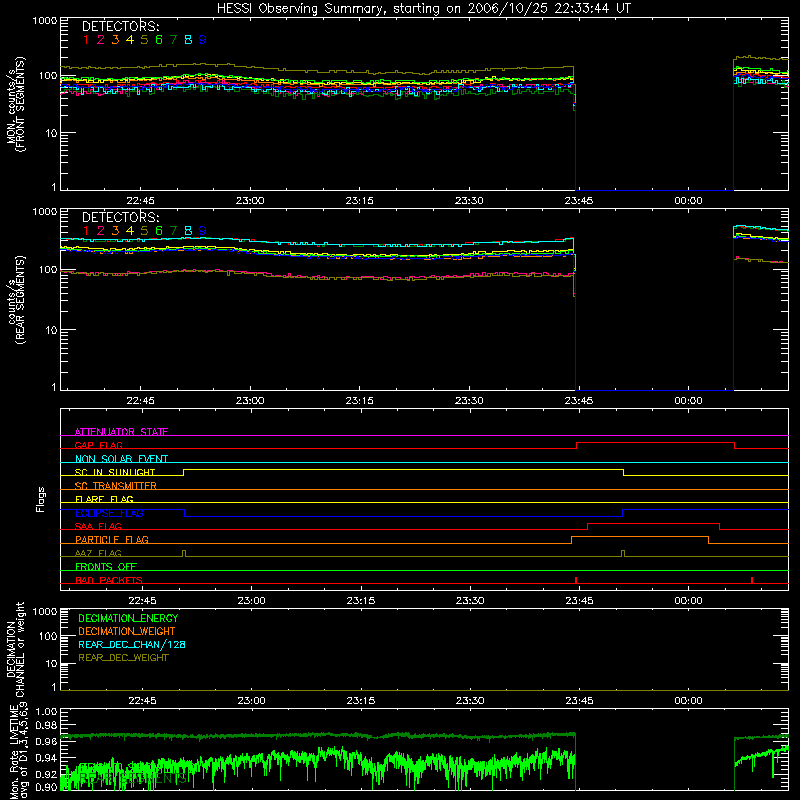The height and width of the screenshot is (800, 800).
Task: Select orange detector 3 in rear segments legend
Action: pyautogui.click(x=115, y=231)
